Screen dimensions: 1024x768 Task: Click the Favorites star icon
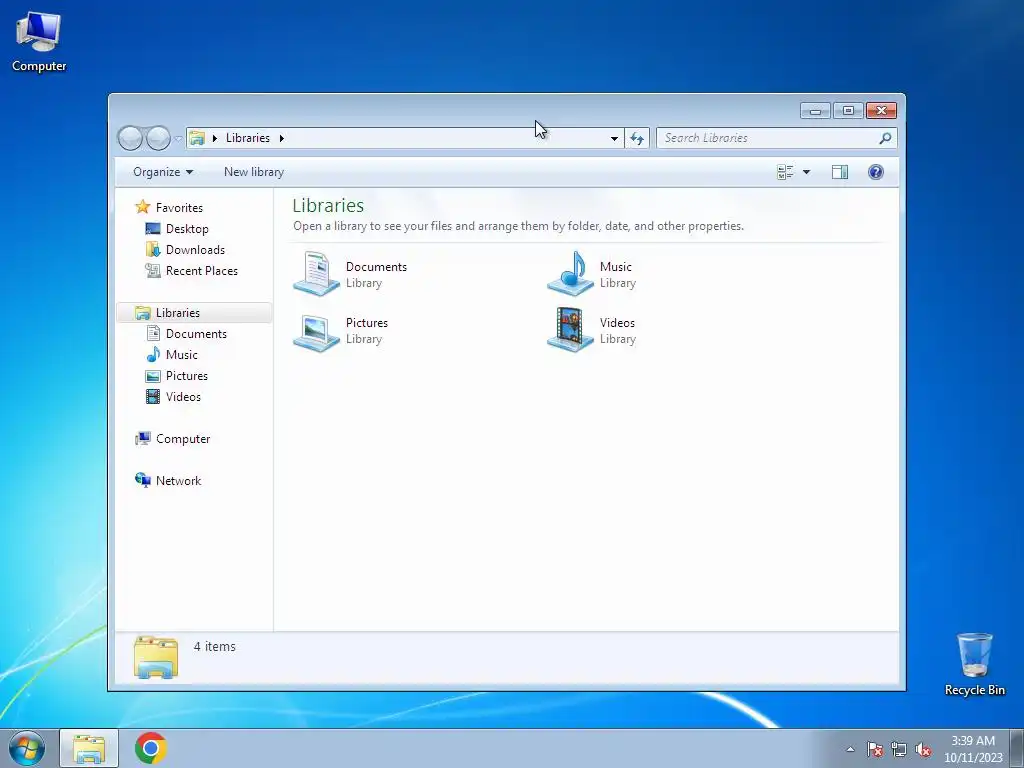tap(142, 207)
